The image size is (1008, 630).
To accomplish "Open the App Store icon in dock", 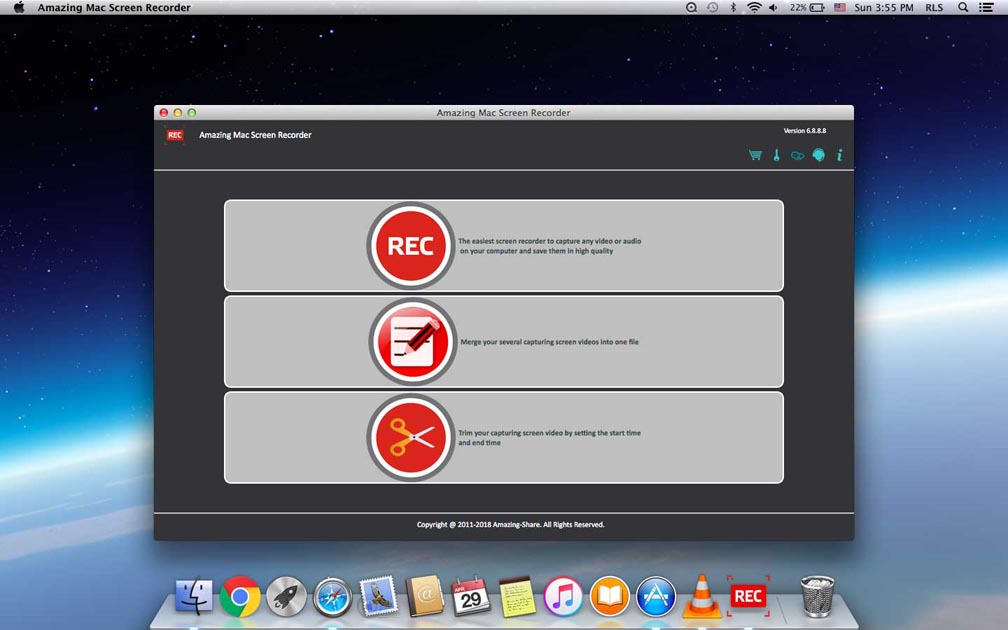I will point(656,597).
